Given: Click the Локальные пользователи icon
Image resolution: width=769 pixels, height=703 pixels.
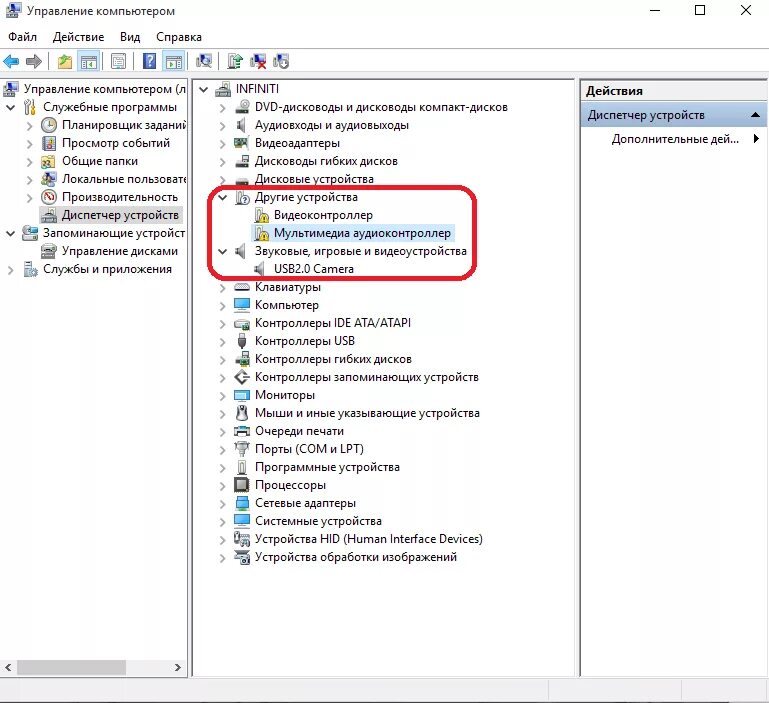Looking at the screenshot, I should [x=49, y=179].
